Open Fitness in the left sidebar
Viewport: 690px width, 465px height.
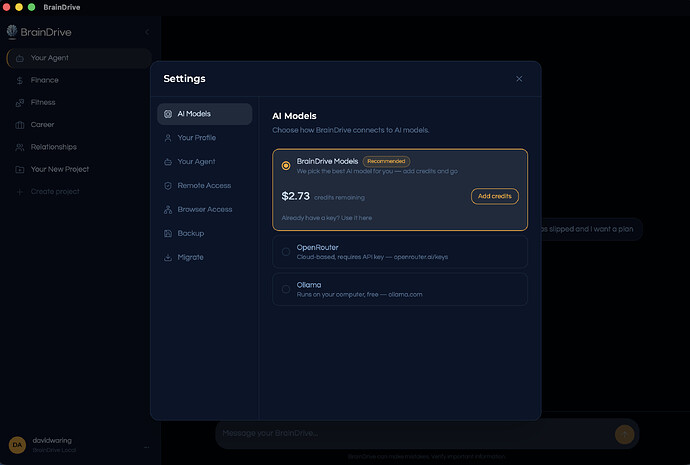tap(79, 103)
